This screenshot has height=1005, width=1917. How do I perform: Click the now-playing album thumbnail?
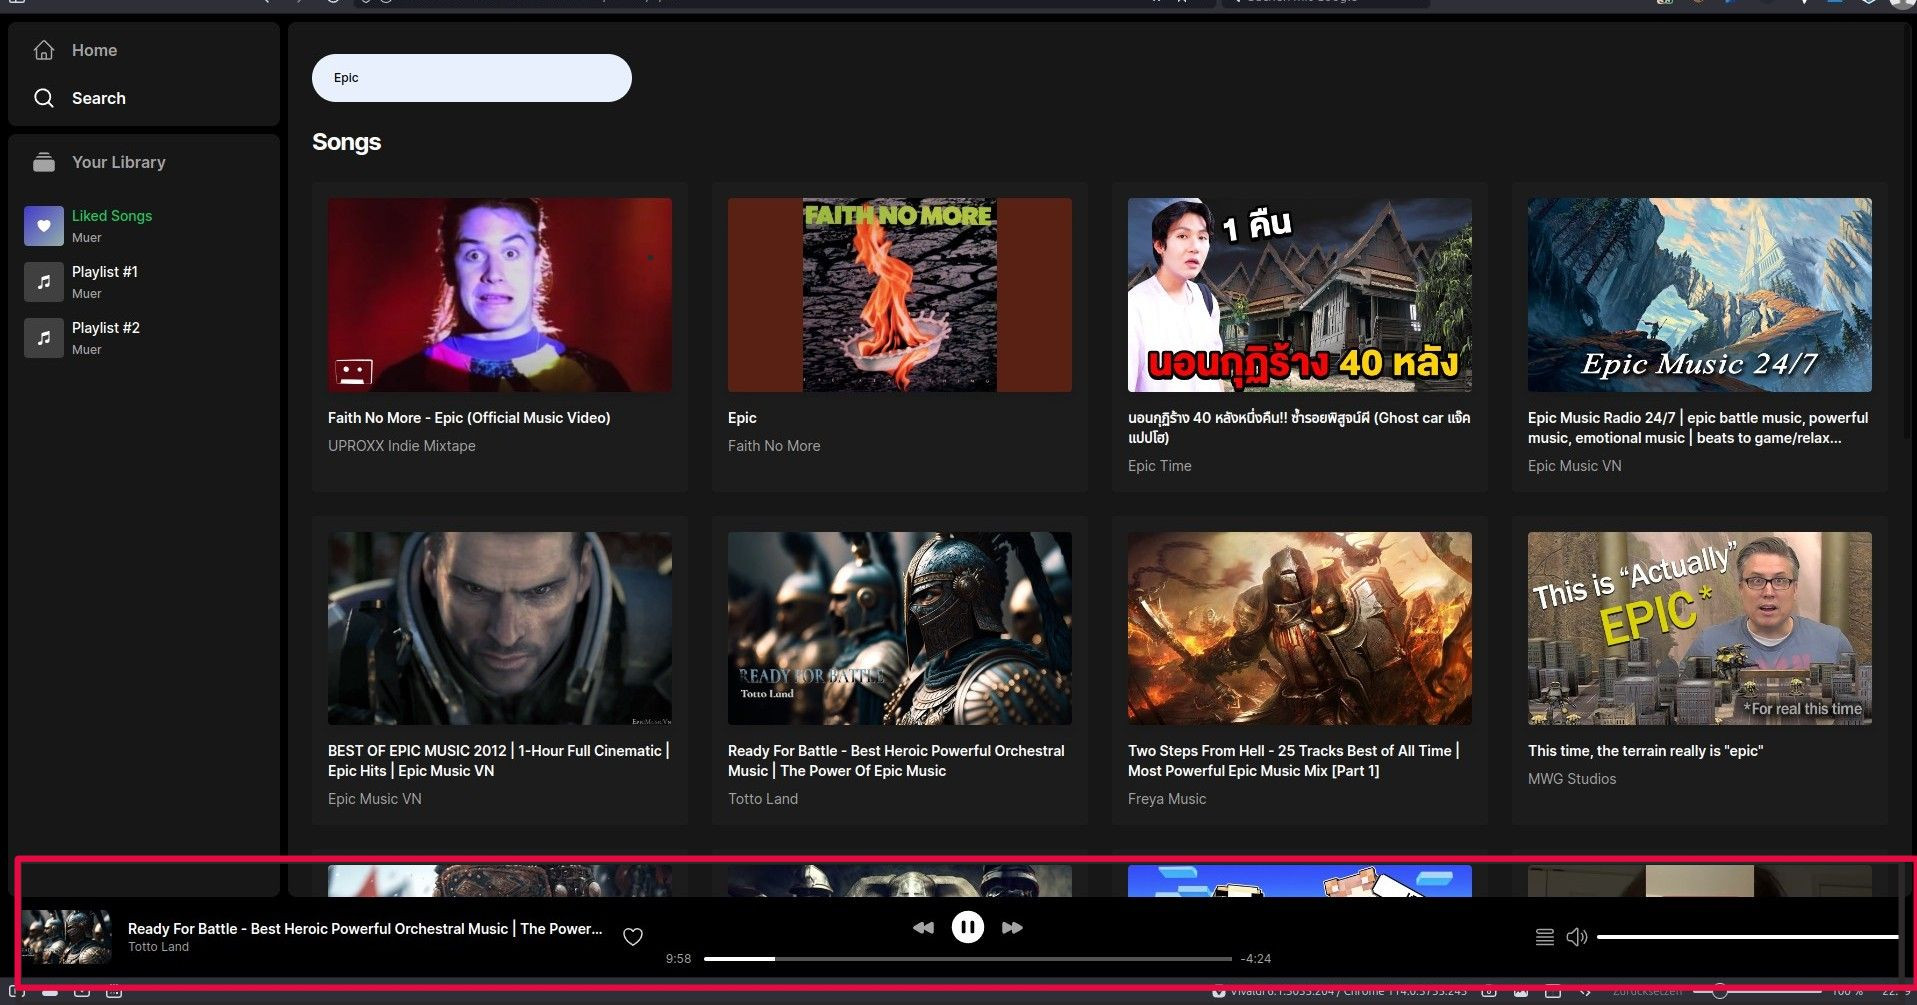point(67,937)
